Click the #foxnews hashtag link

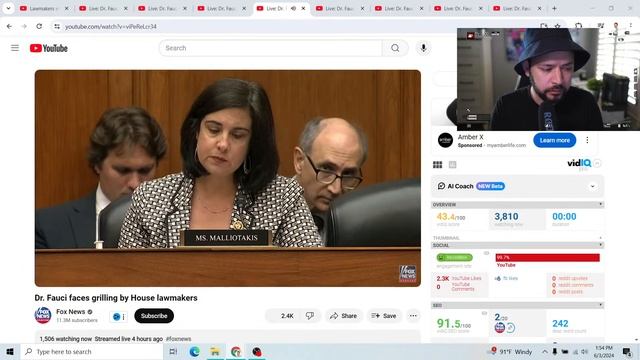coord(178,339)
